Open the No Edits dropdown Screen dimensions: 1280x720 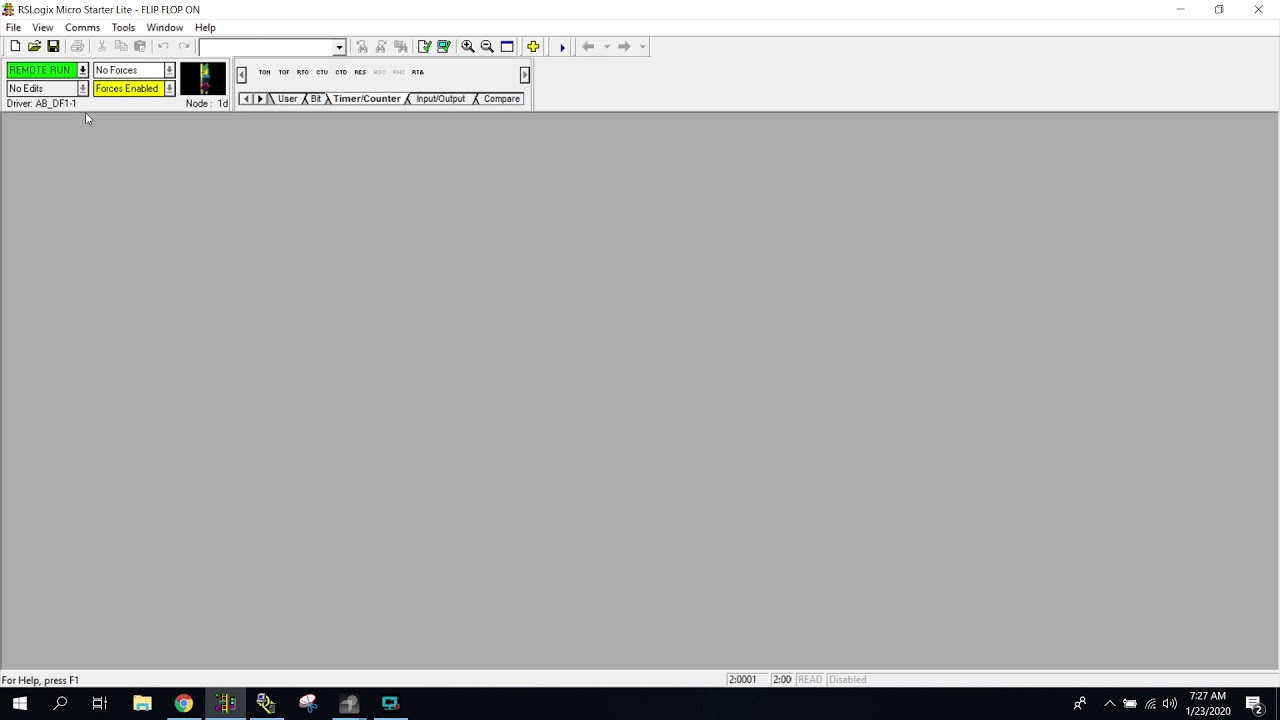[x=83, y=88]
